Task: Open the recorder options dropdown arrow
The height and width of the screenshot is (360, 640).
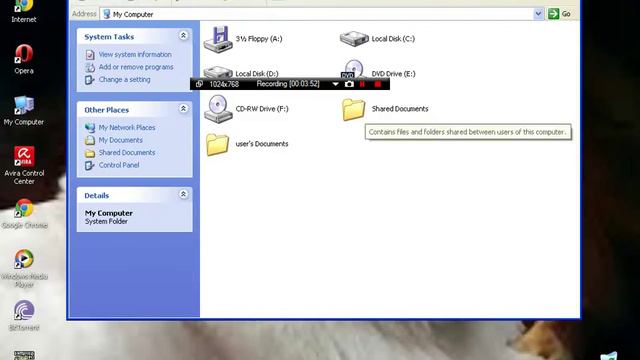Action: coord(335,84)
